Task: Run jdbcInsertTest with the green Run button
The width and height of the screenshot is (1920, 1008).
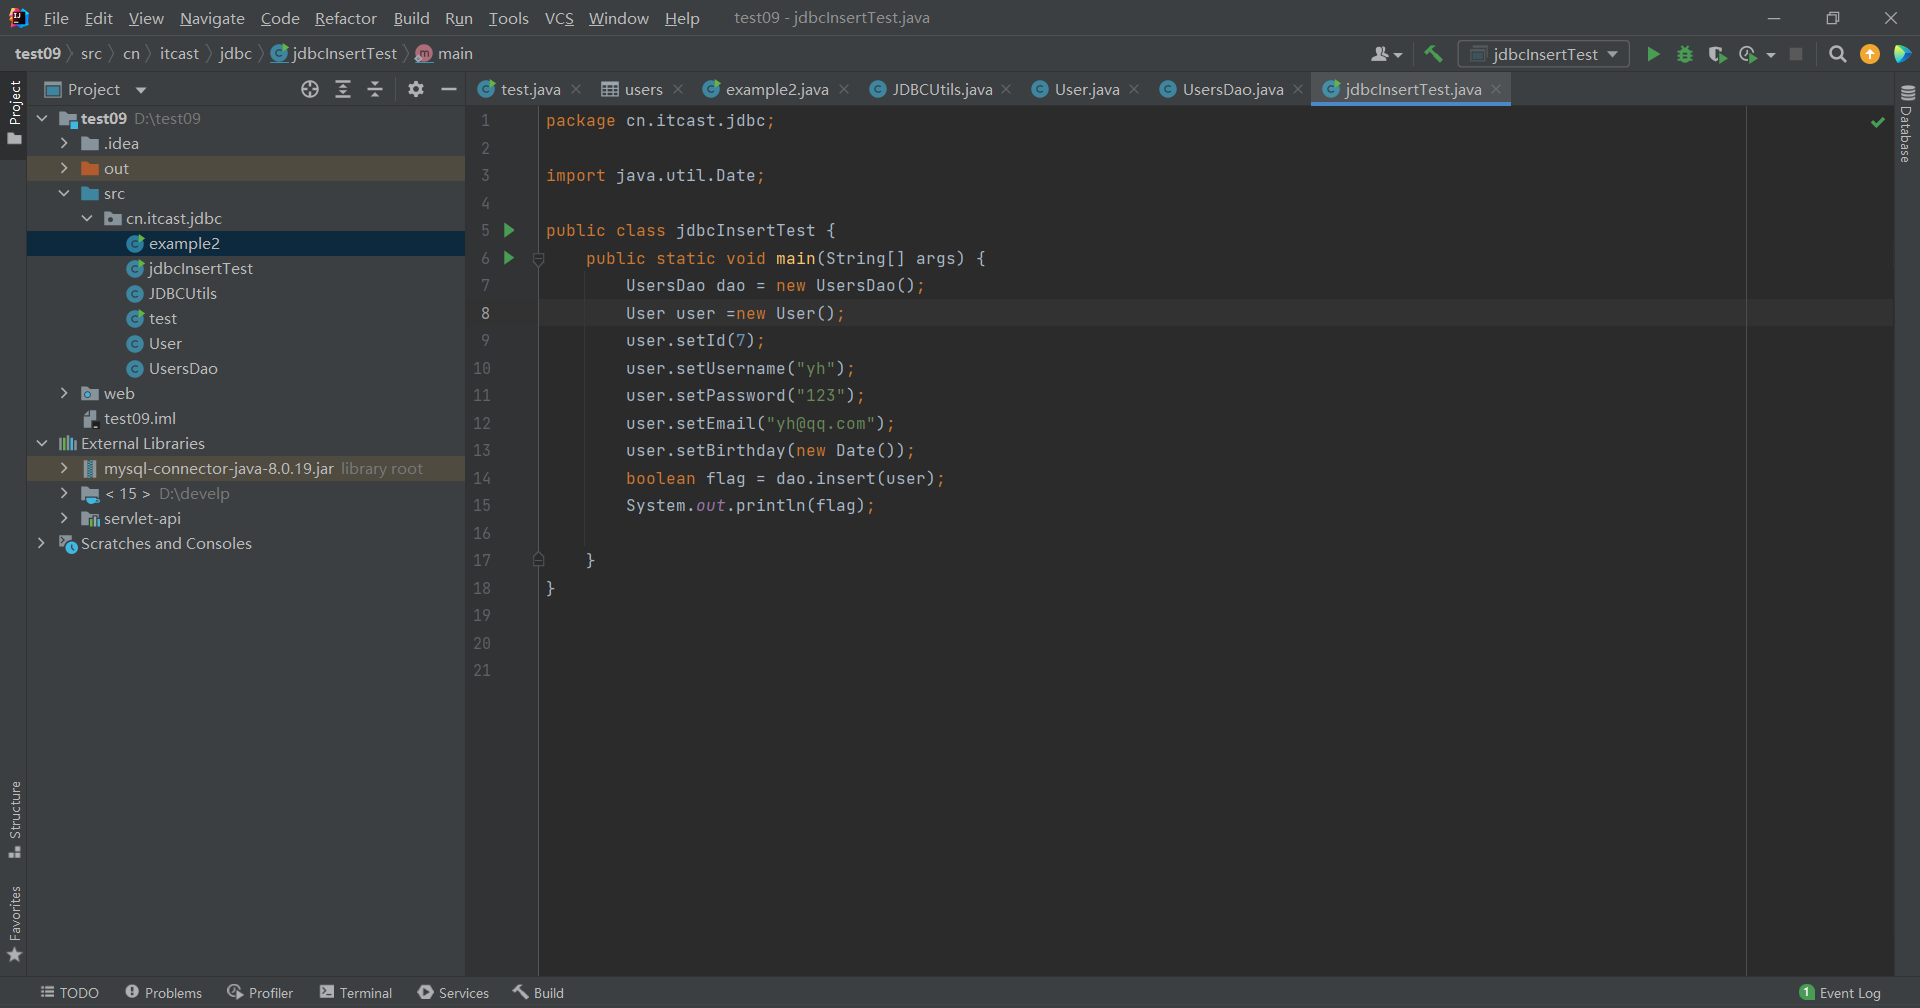Action: pos(1653,54)
